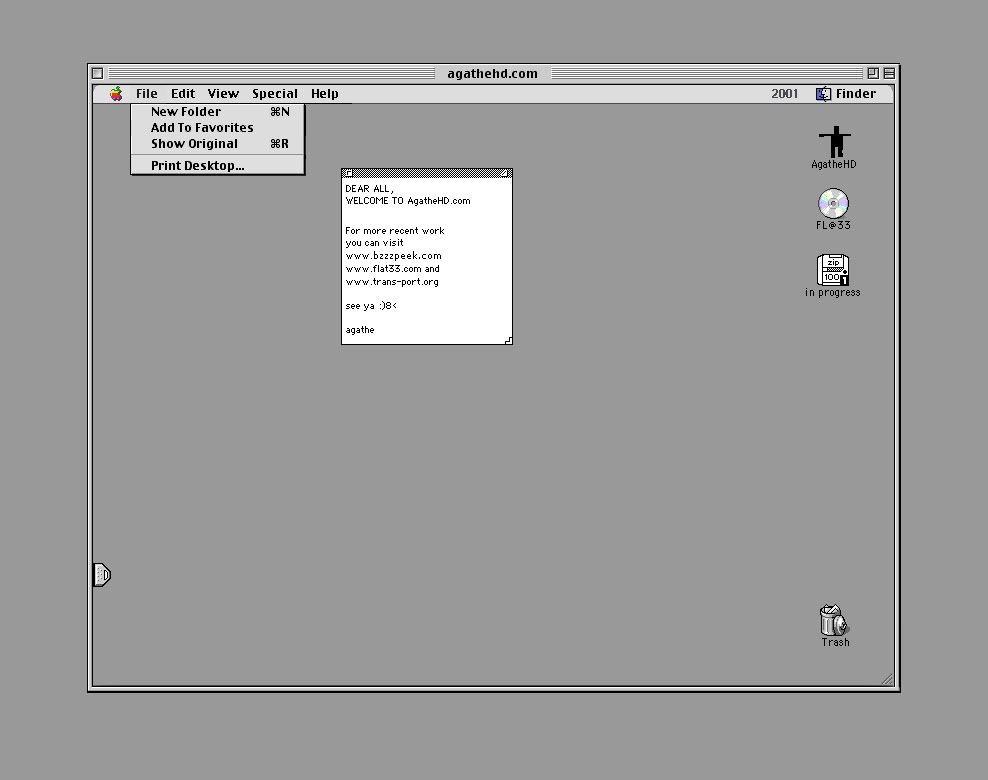The image size is (988, 780).
Task: Click the Finder application icon in menu bar
Action: pos(824,94)
